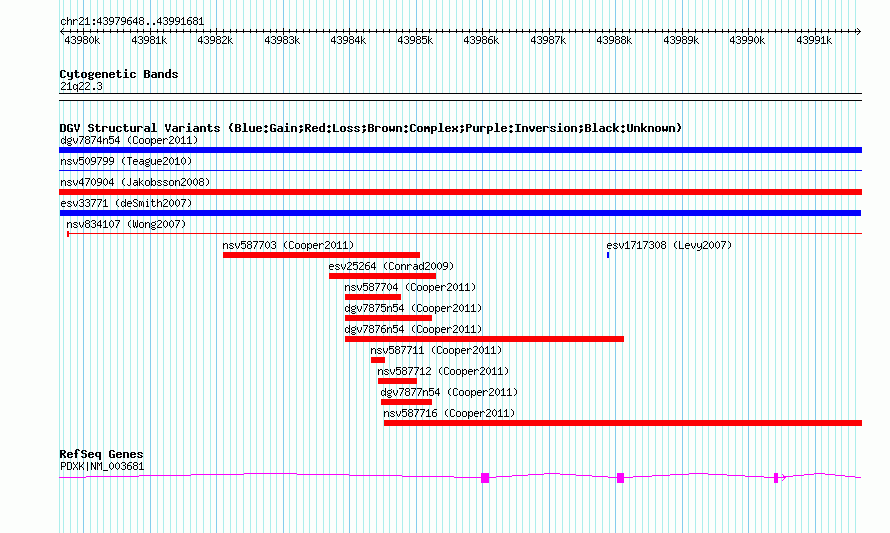Select the blue dgv7874n54 gain bar
The width and height of the screenshot is (890, 533).
tap(460, 150)
